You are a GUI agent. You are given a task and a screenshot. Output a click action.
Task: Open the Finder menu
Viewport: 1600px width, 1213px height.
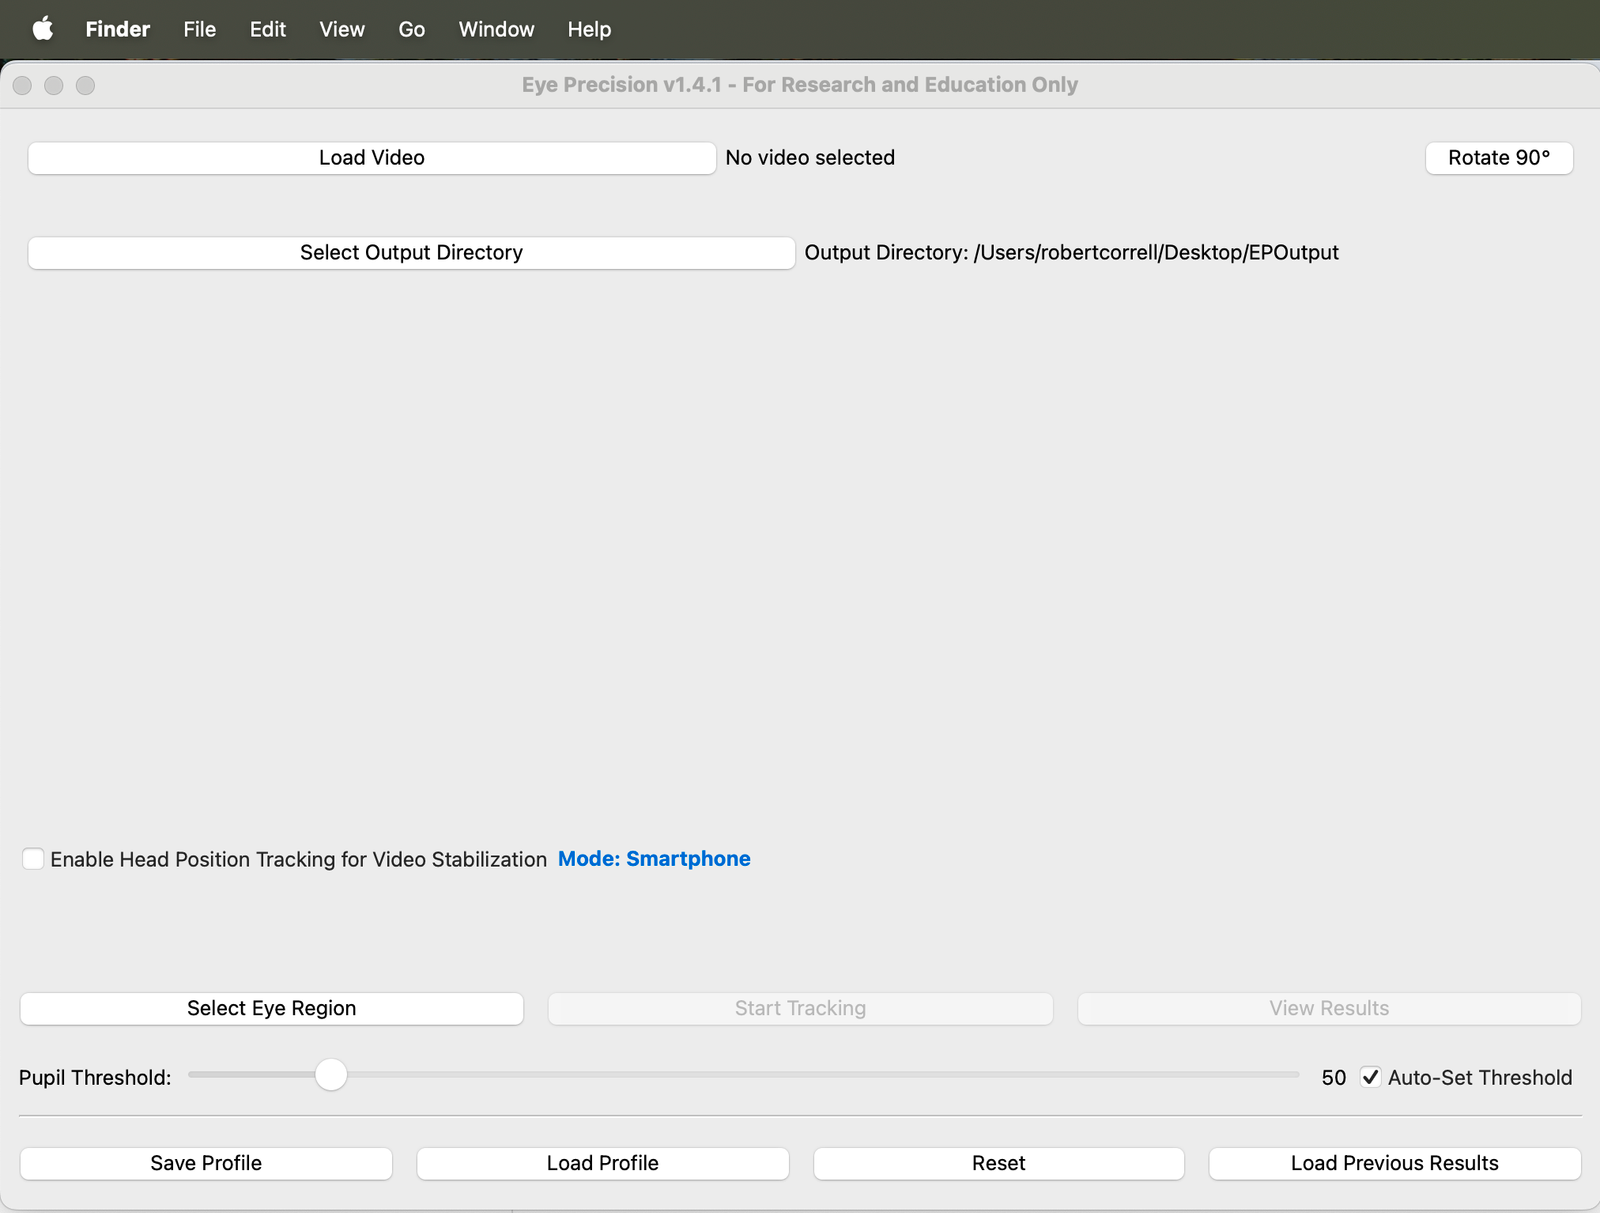(x=117, y=29)
